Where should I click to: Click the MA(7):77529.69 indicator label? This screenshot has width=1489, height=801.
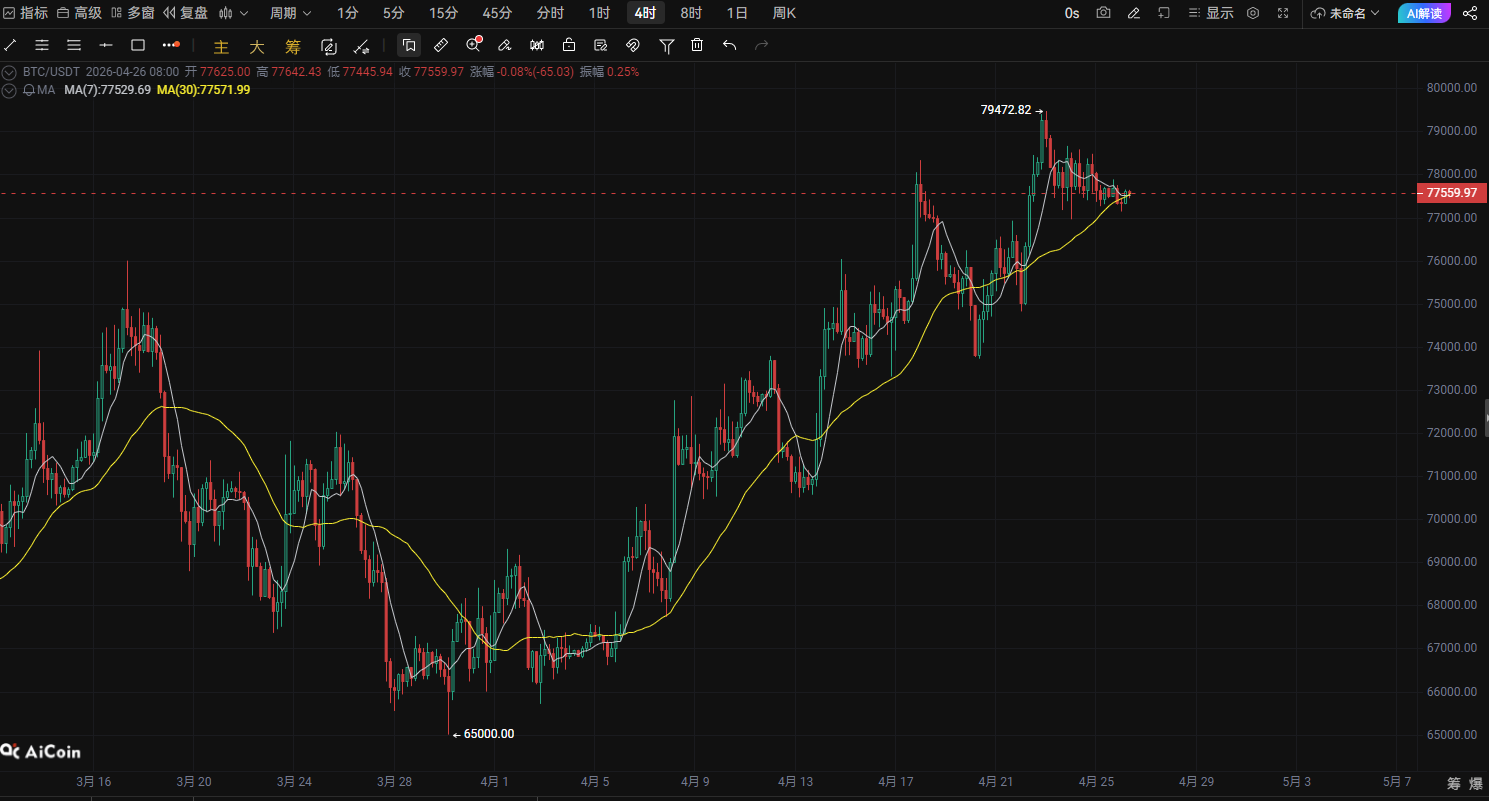tap(107, 90)
